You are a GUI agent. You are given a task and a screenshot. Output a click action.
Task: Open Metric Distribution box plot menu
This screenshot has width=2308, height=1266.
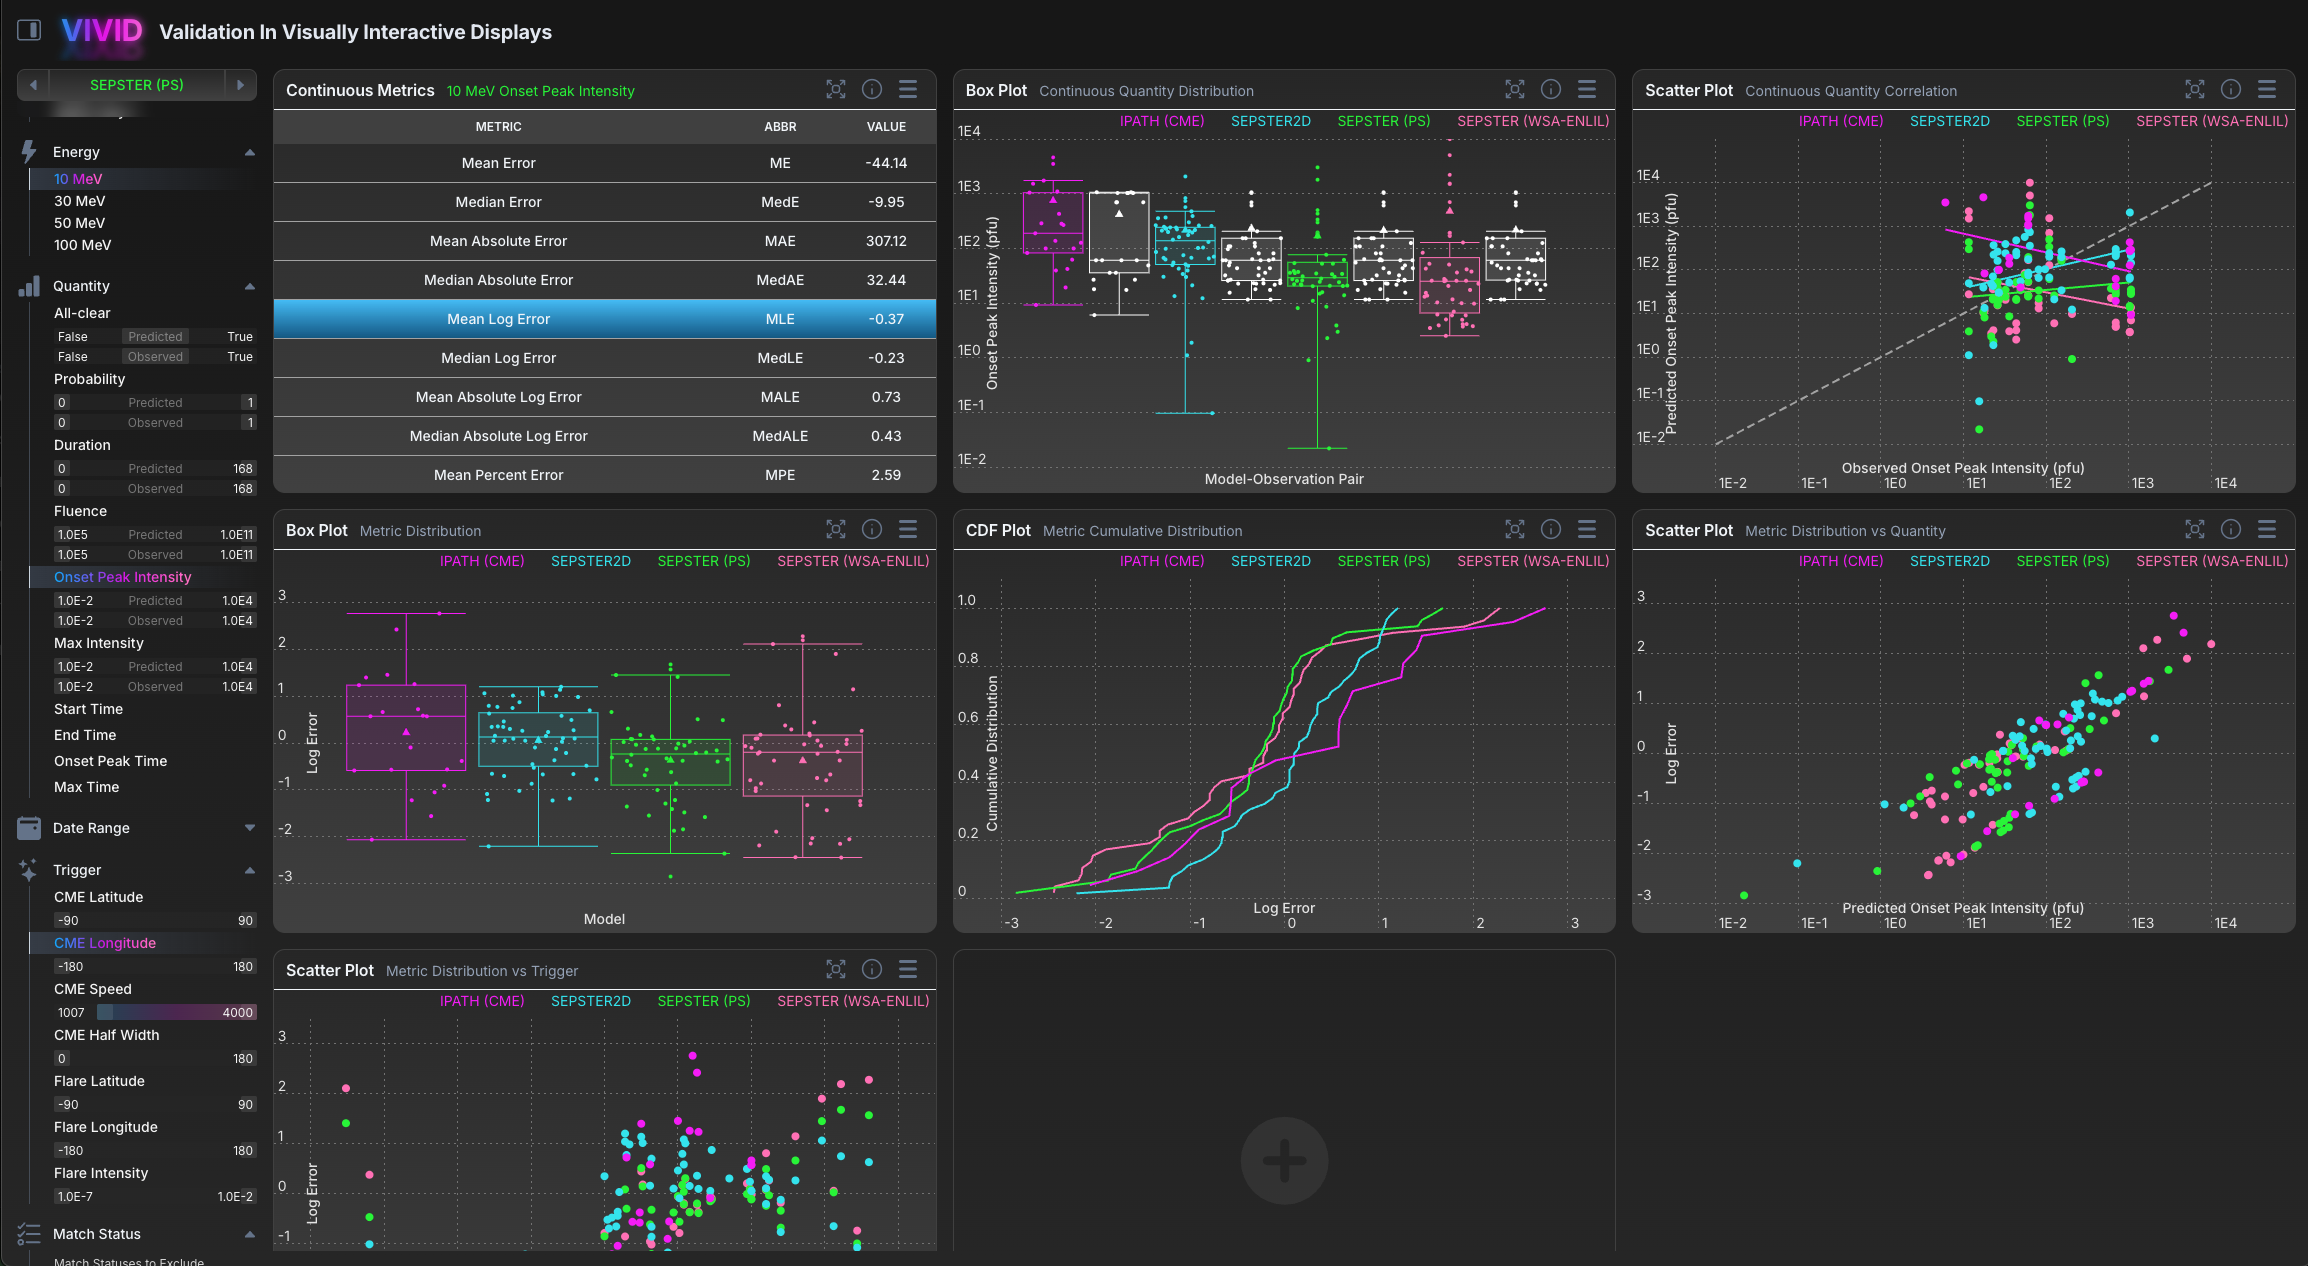coord(908,529)
